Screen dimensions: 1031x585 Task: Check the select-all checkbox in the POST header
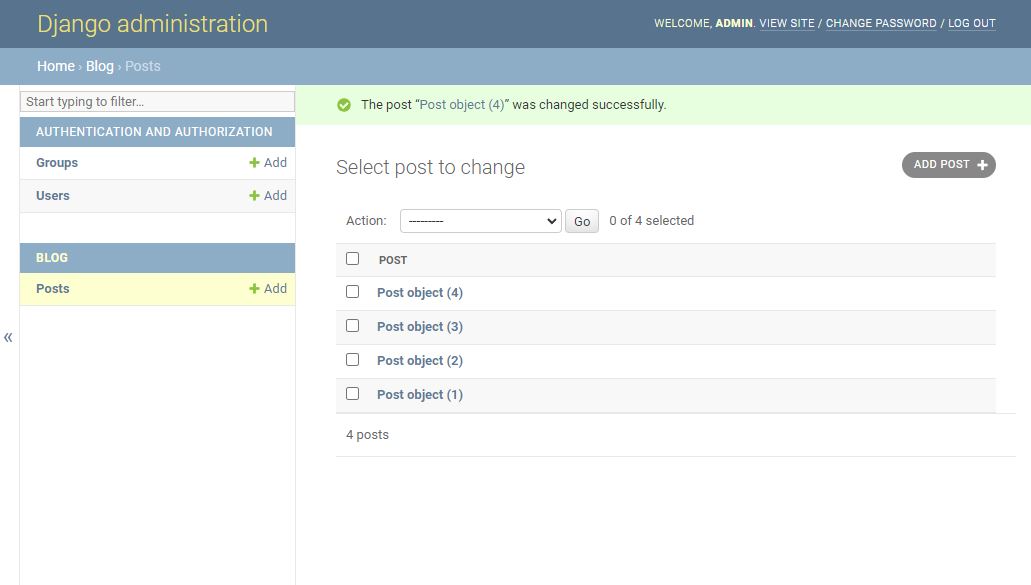pos(352,258)
